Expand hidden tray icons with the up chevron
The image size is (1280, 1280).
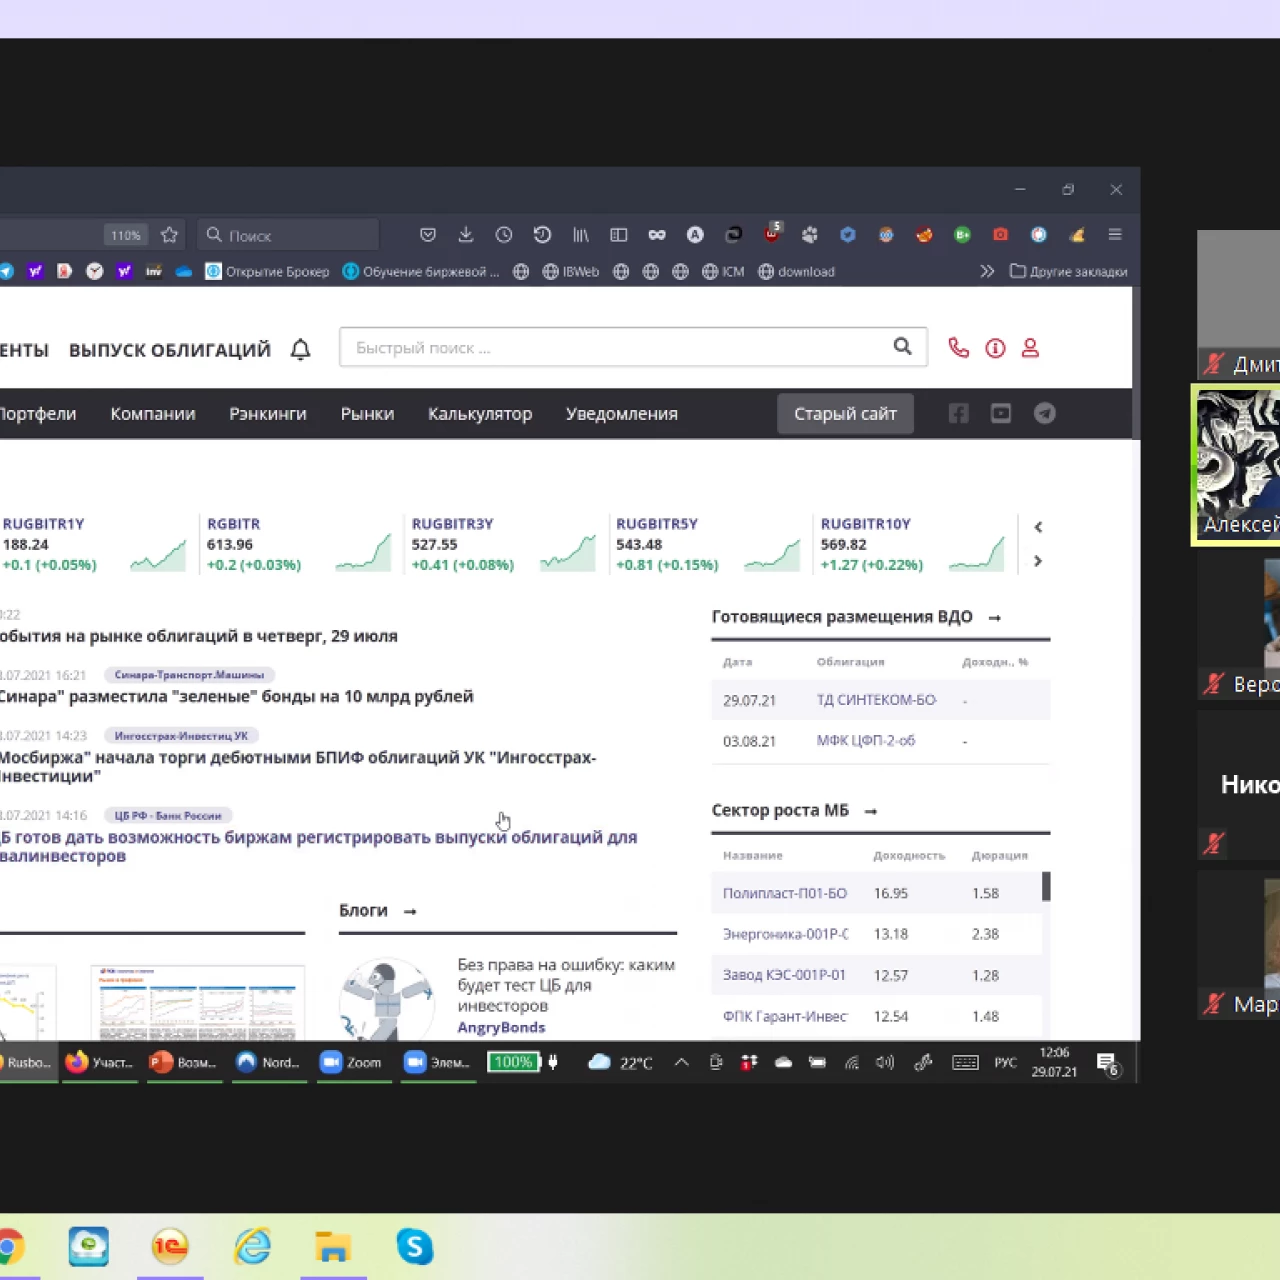(681, 1062)
